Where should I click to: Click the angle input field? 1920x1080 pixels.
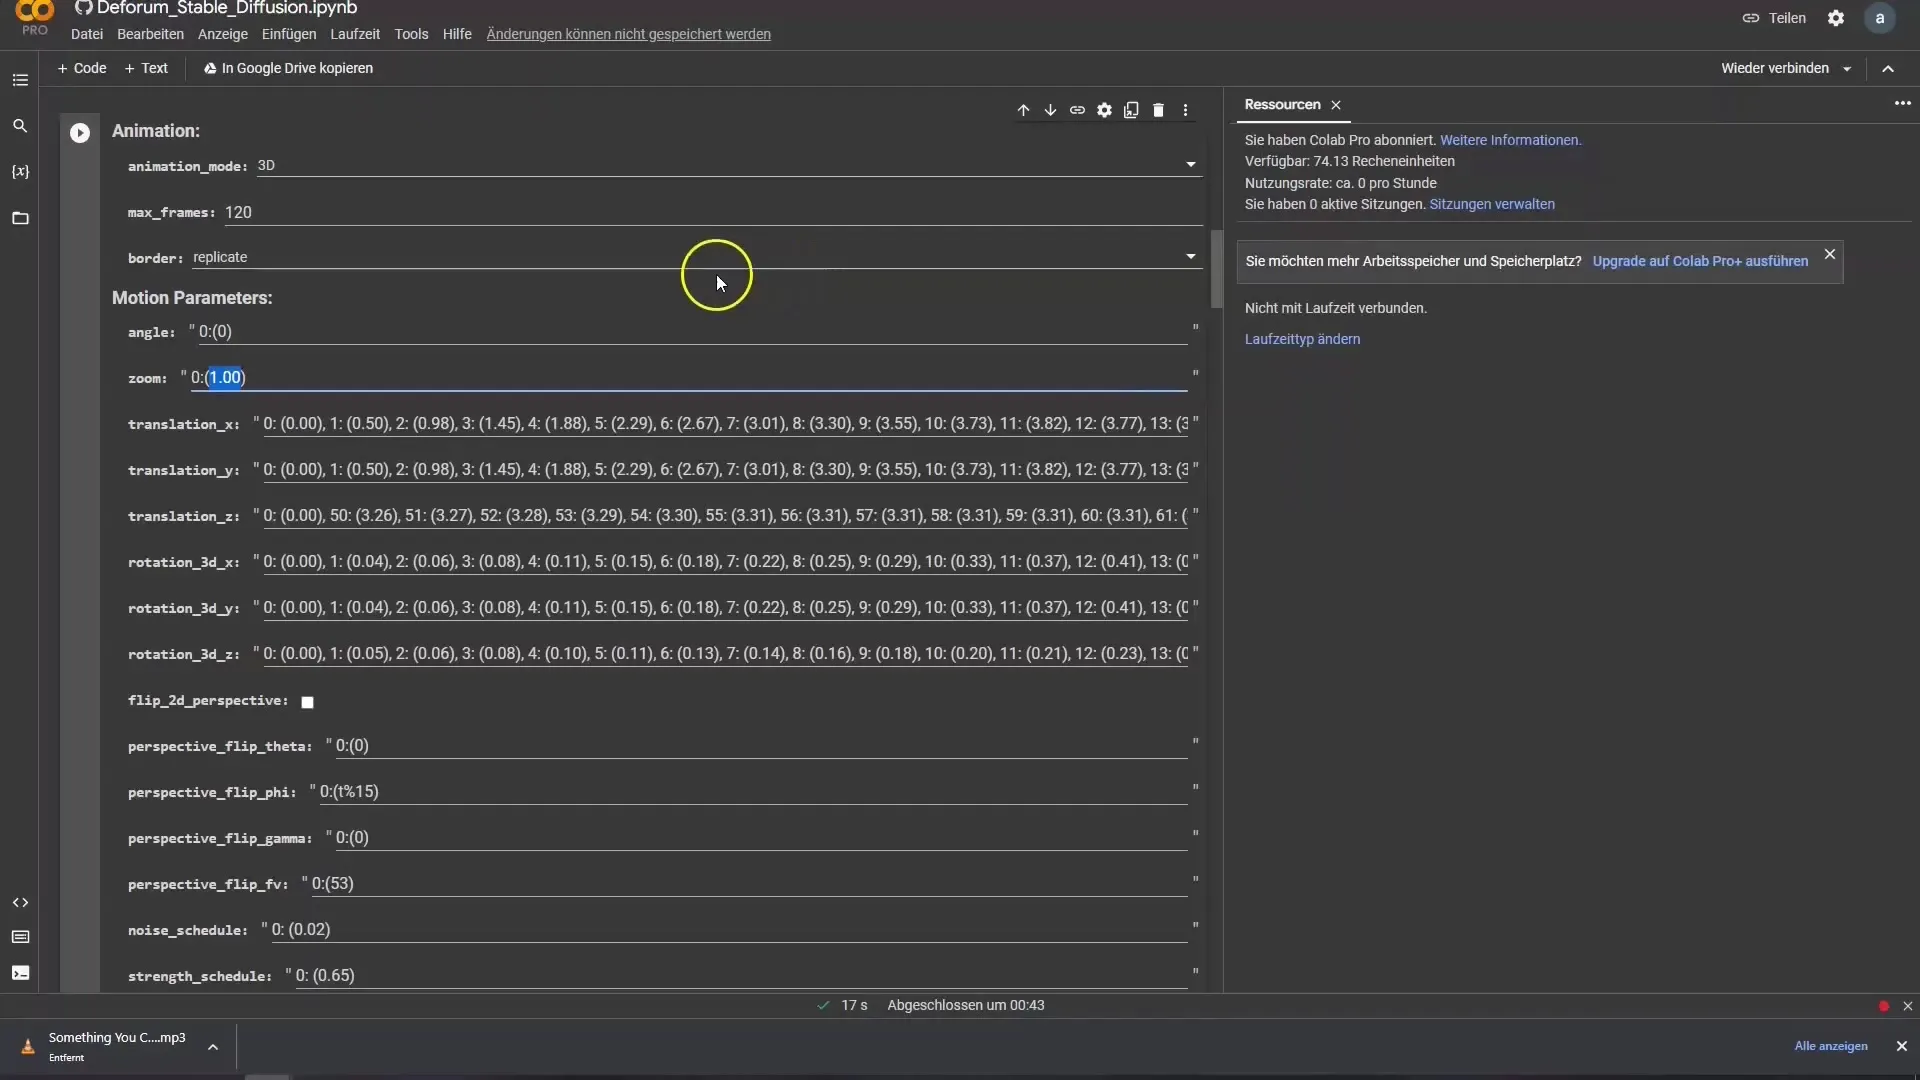(693, 332)
